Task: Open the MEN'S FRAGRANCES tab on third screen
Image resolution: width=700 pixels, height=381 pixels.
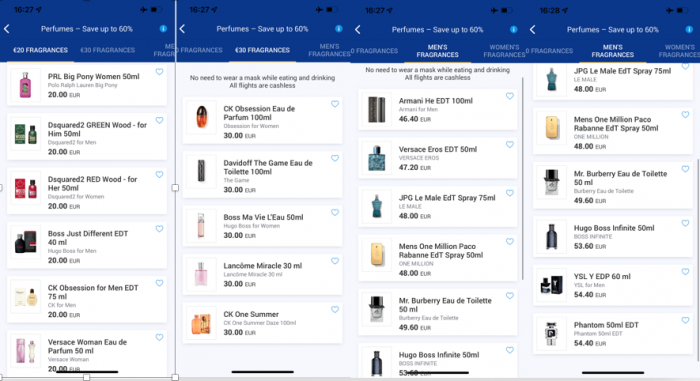Action: (x=438, y=51)
